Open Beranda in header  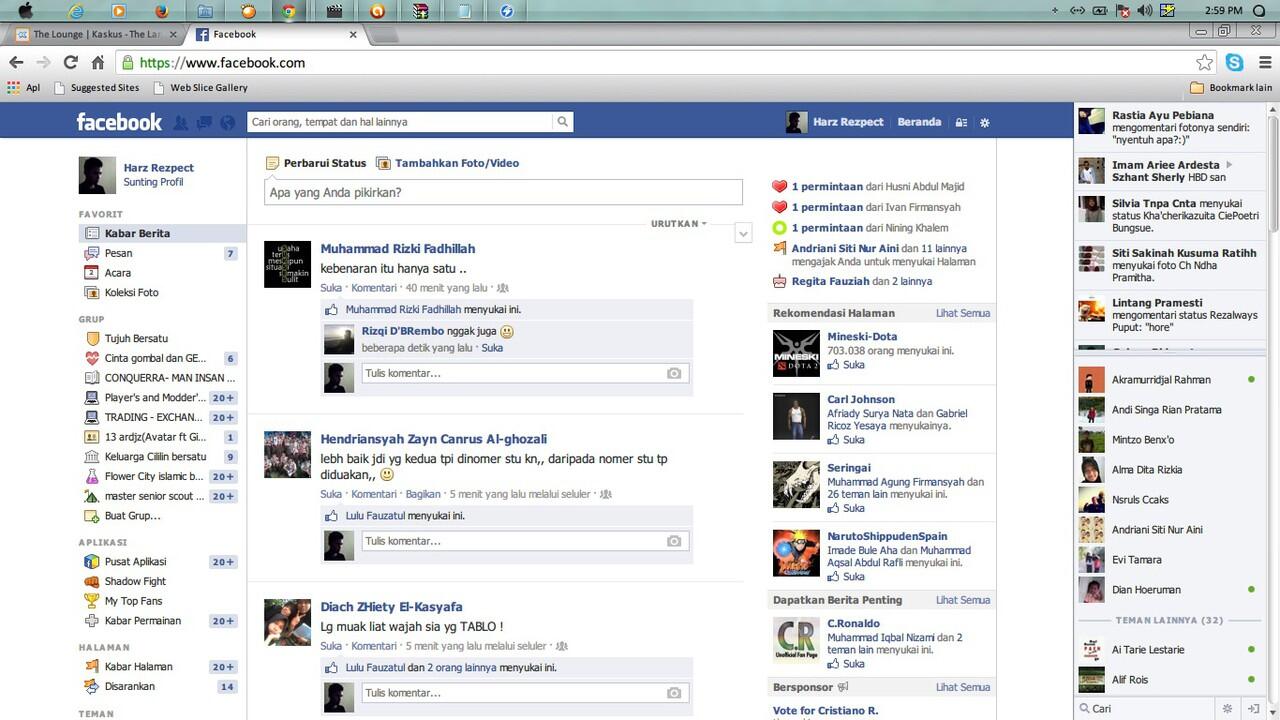[x=919, y=122]
